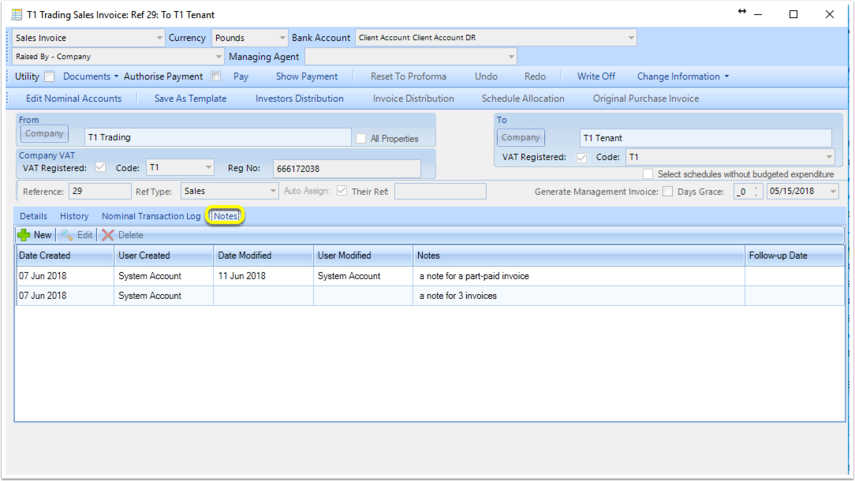Click the Write Off button
855x481 pixels.
(596, 77)
